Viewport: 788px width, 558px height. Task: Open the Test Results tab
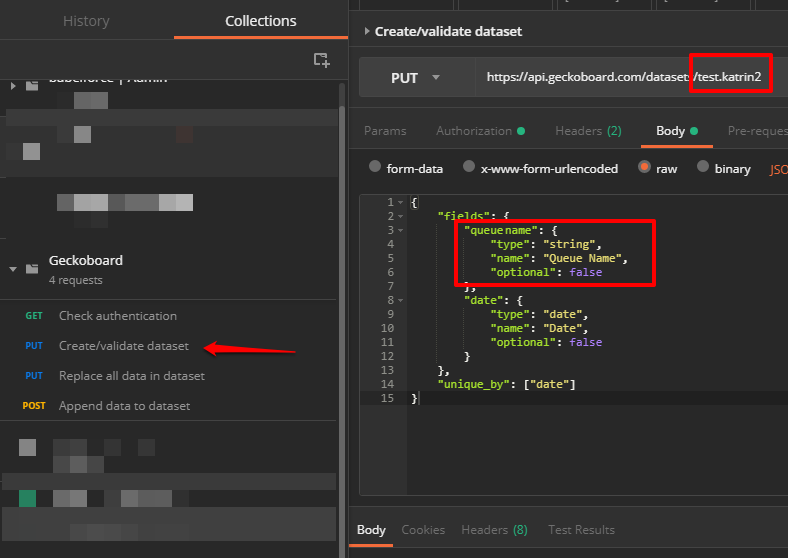(581, 530)
